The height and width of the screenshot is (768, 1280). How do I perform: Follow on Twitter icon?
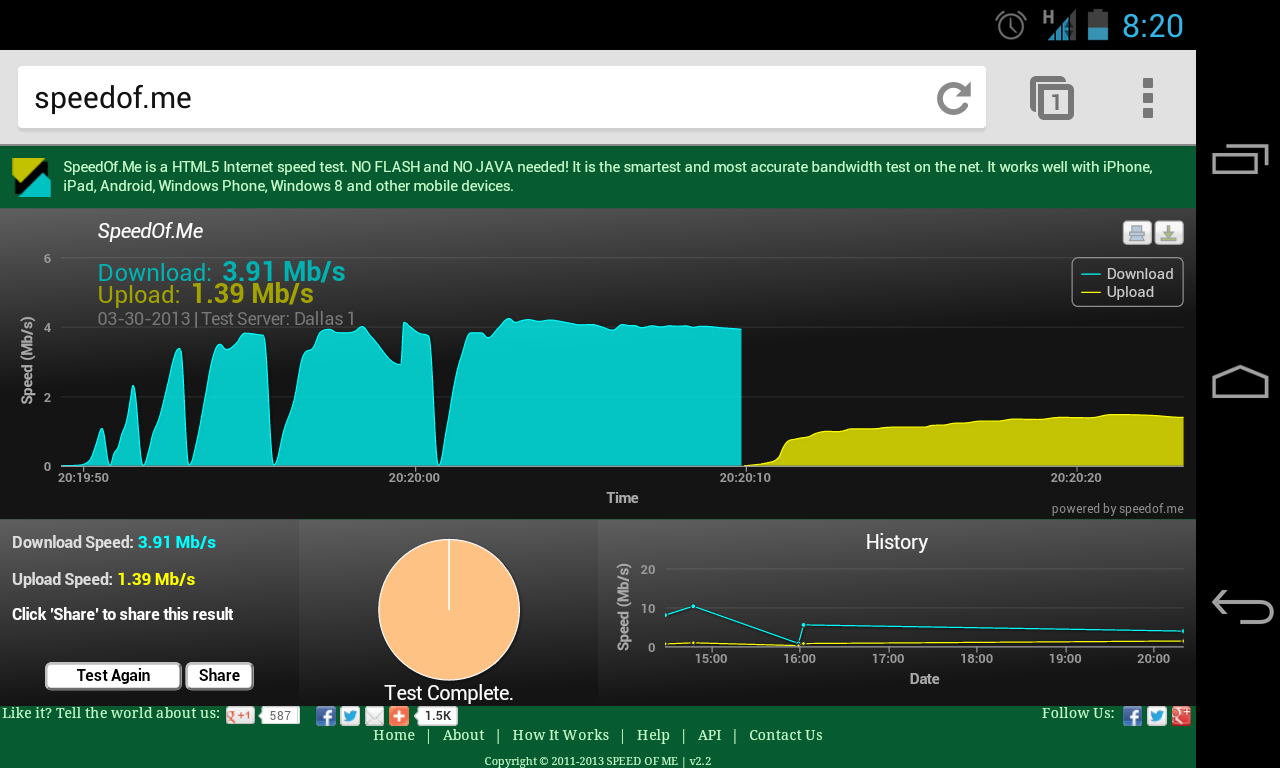point(1157,716)
